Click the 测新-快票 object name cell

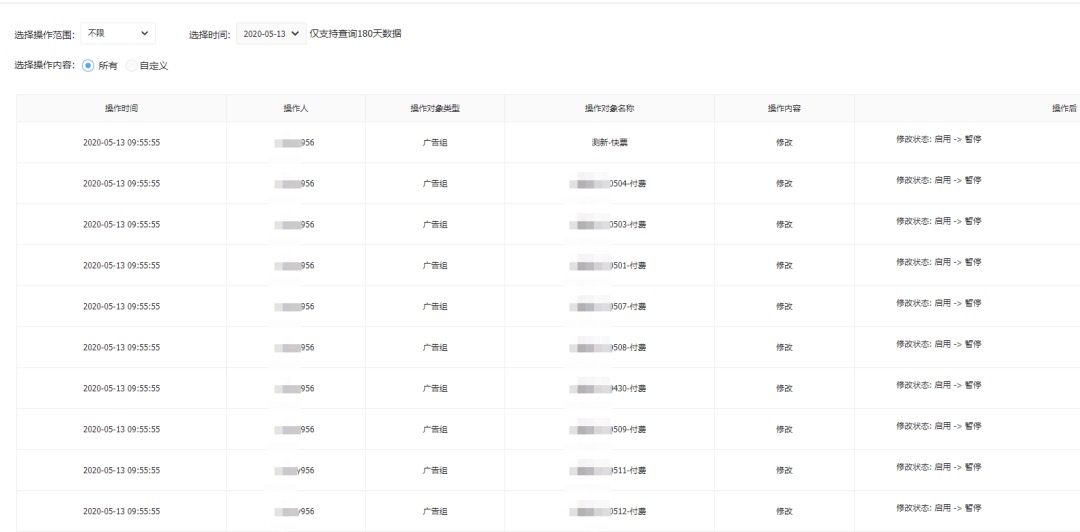coord(609,143)
